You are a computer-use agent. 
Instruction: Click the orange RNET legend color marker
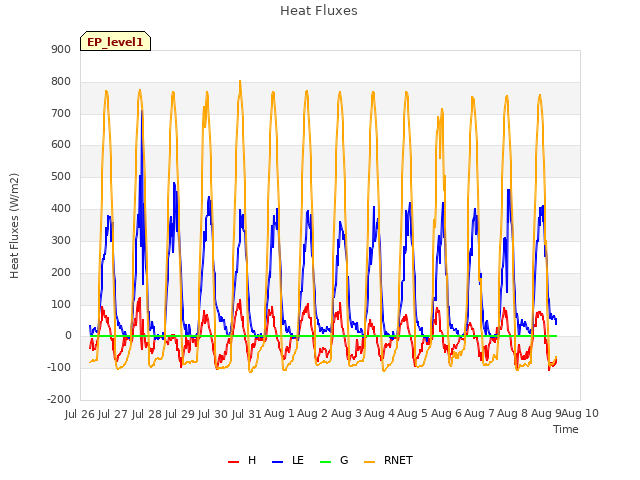point(369,462)
